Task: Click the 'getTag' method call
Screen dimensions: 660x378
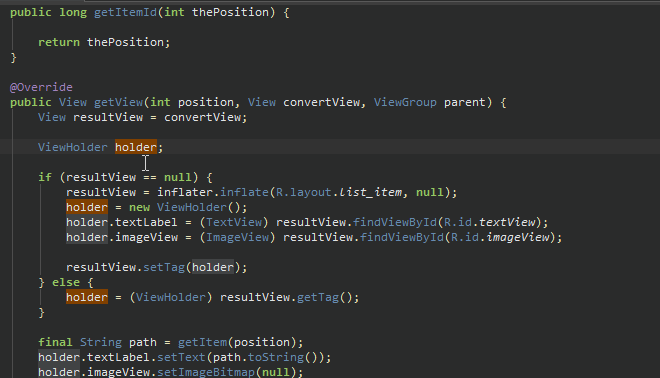Action: pos(318,298)
